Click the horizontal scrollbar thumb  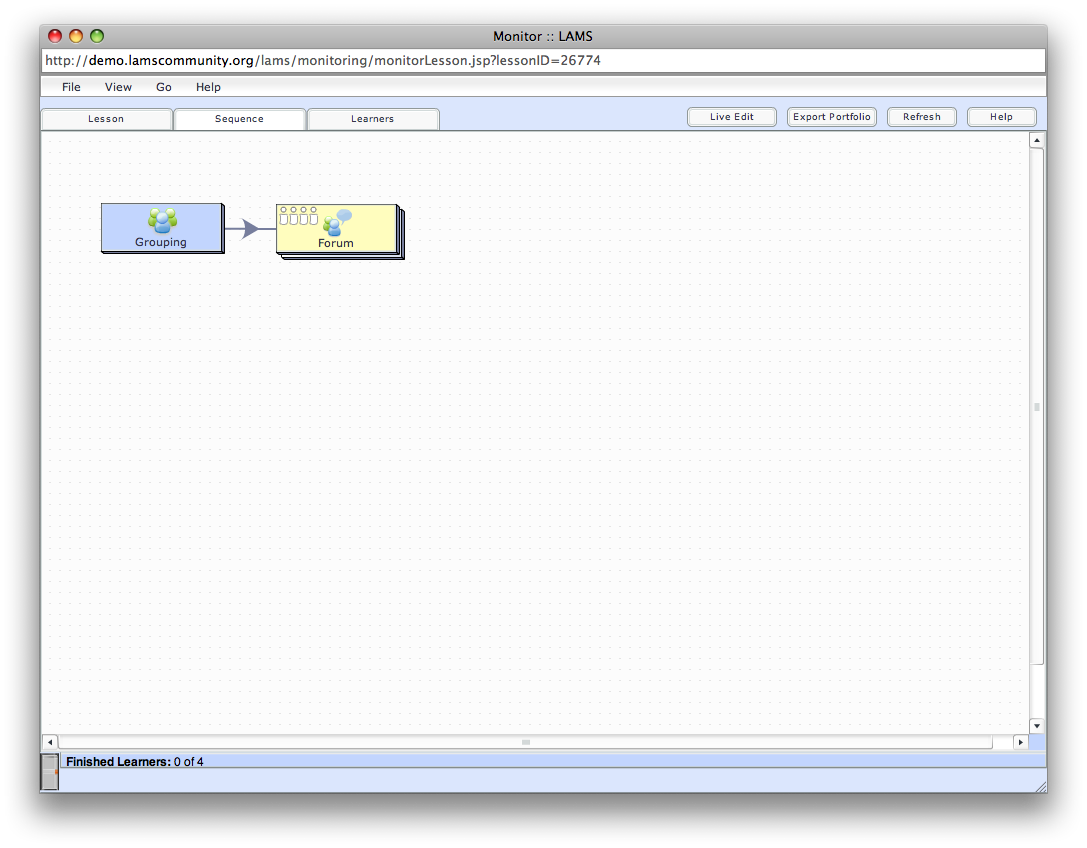tap(526, 742)
